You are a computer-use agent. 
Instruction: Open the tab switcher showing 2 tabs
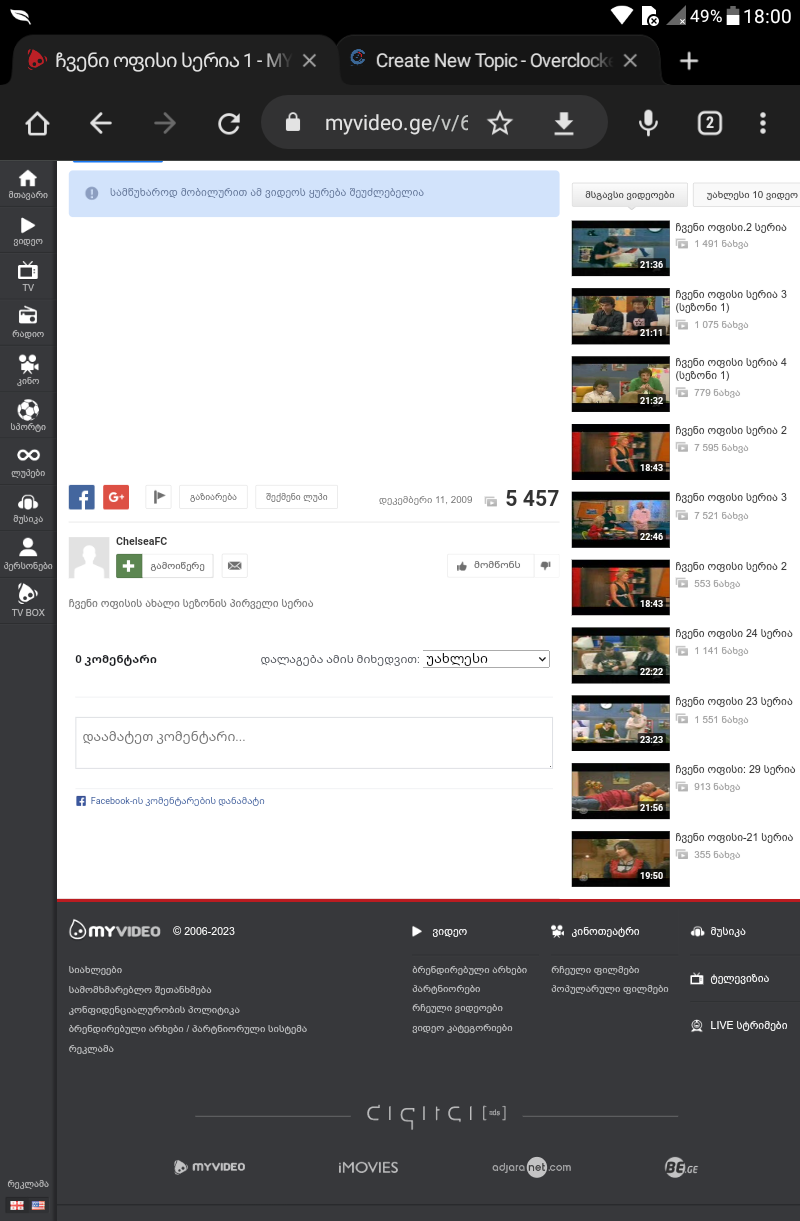coord(709,123)
